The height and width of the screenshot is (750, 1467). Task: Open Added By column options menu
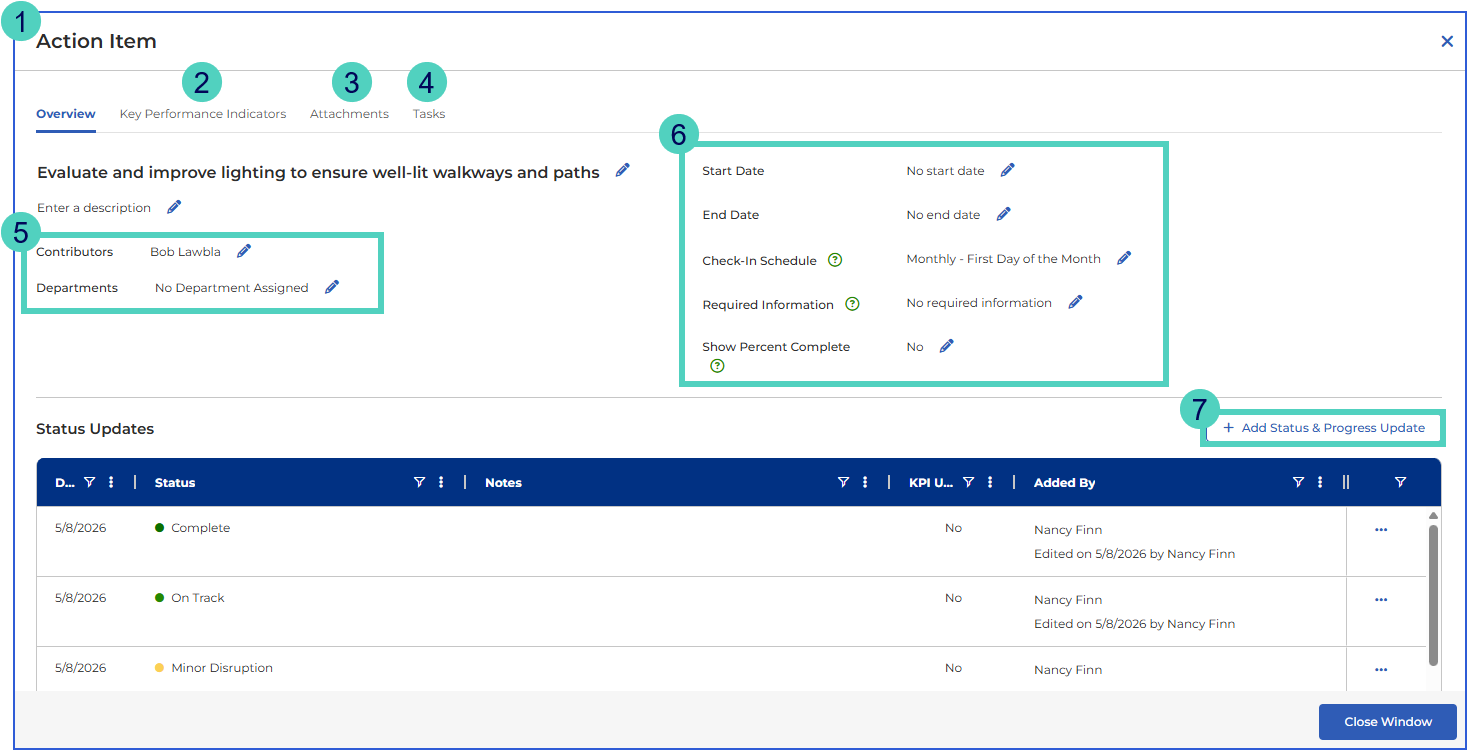(x=1320, y=482)
